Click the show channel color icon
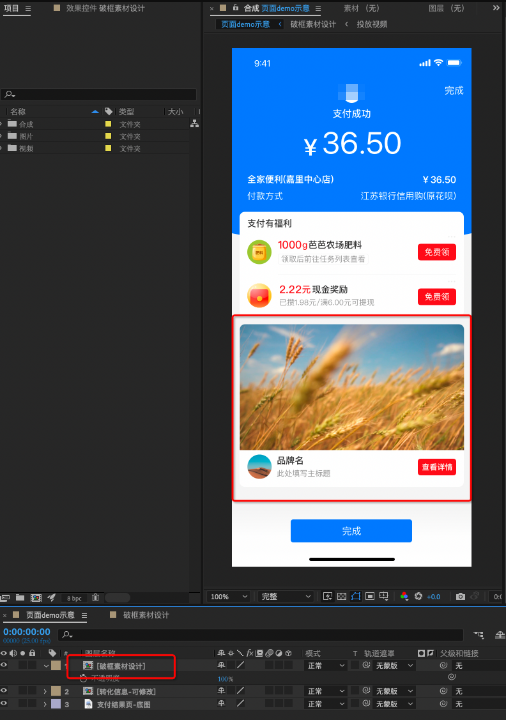Screen dimensions: 506x720 404,596
